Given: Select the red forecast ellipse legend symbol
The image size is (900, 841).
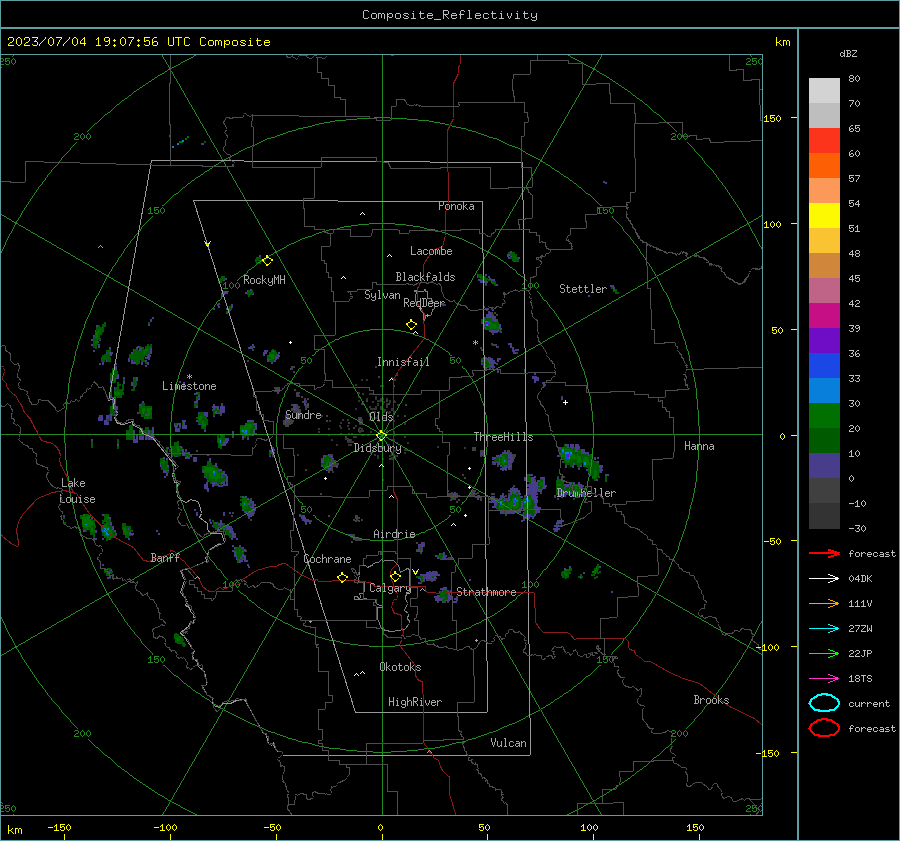Looking at the screenshot, I should [824, 728].
